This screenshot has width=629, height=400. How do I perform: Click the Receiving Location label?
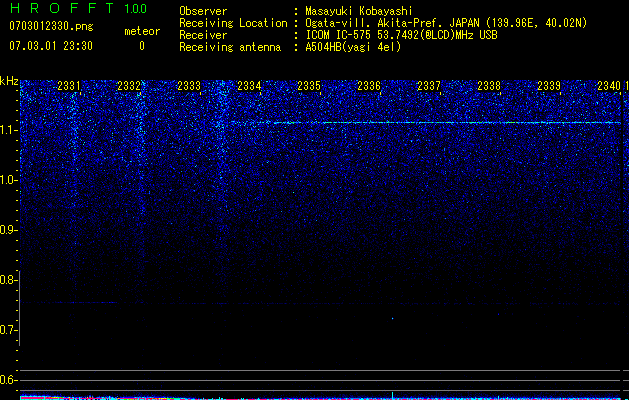coord(233,23)
